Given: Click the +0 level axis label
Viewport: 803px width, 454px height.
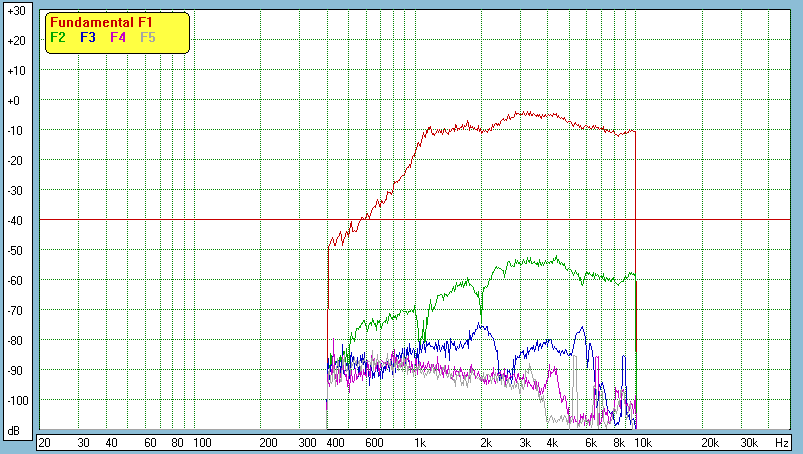Looking at the screenshot, I should click(15, 101).
